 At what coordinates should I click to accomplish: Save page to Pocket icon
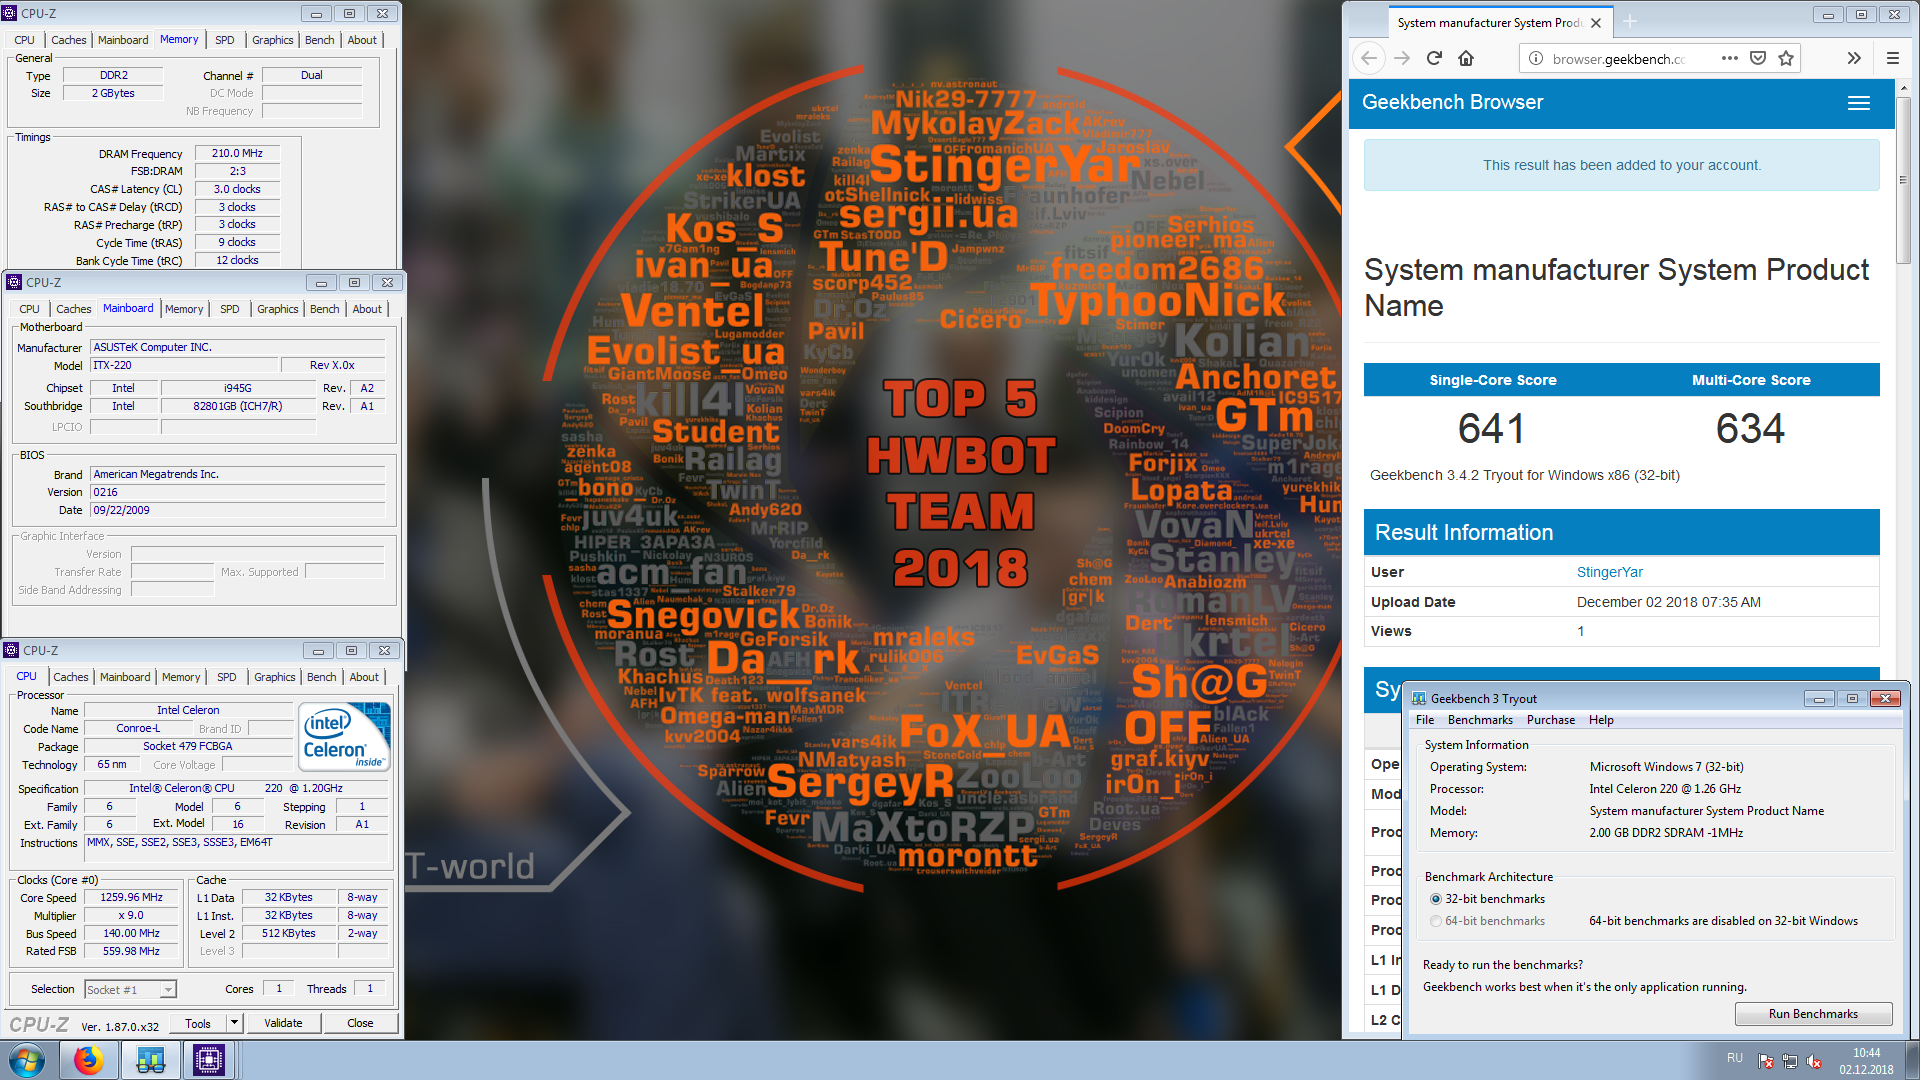1758,58
